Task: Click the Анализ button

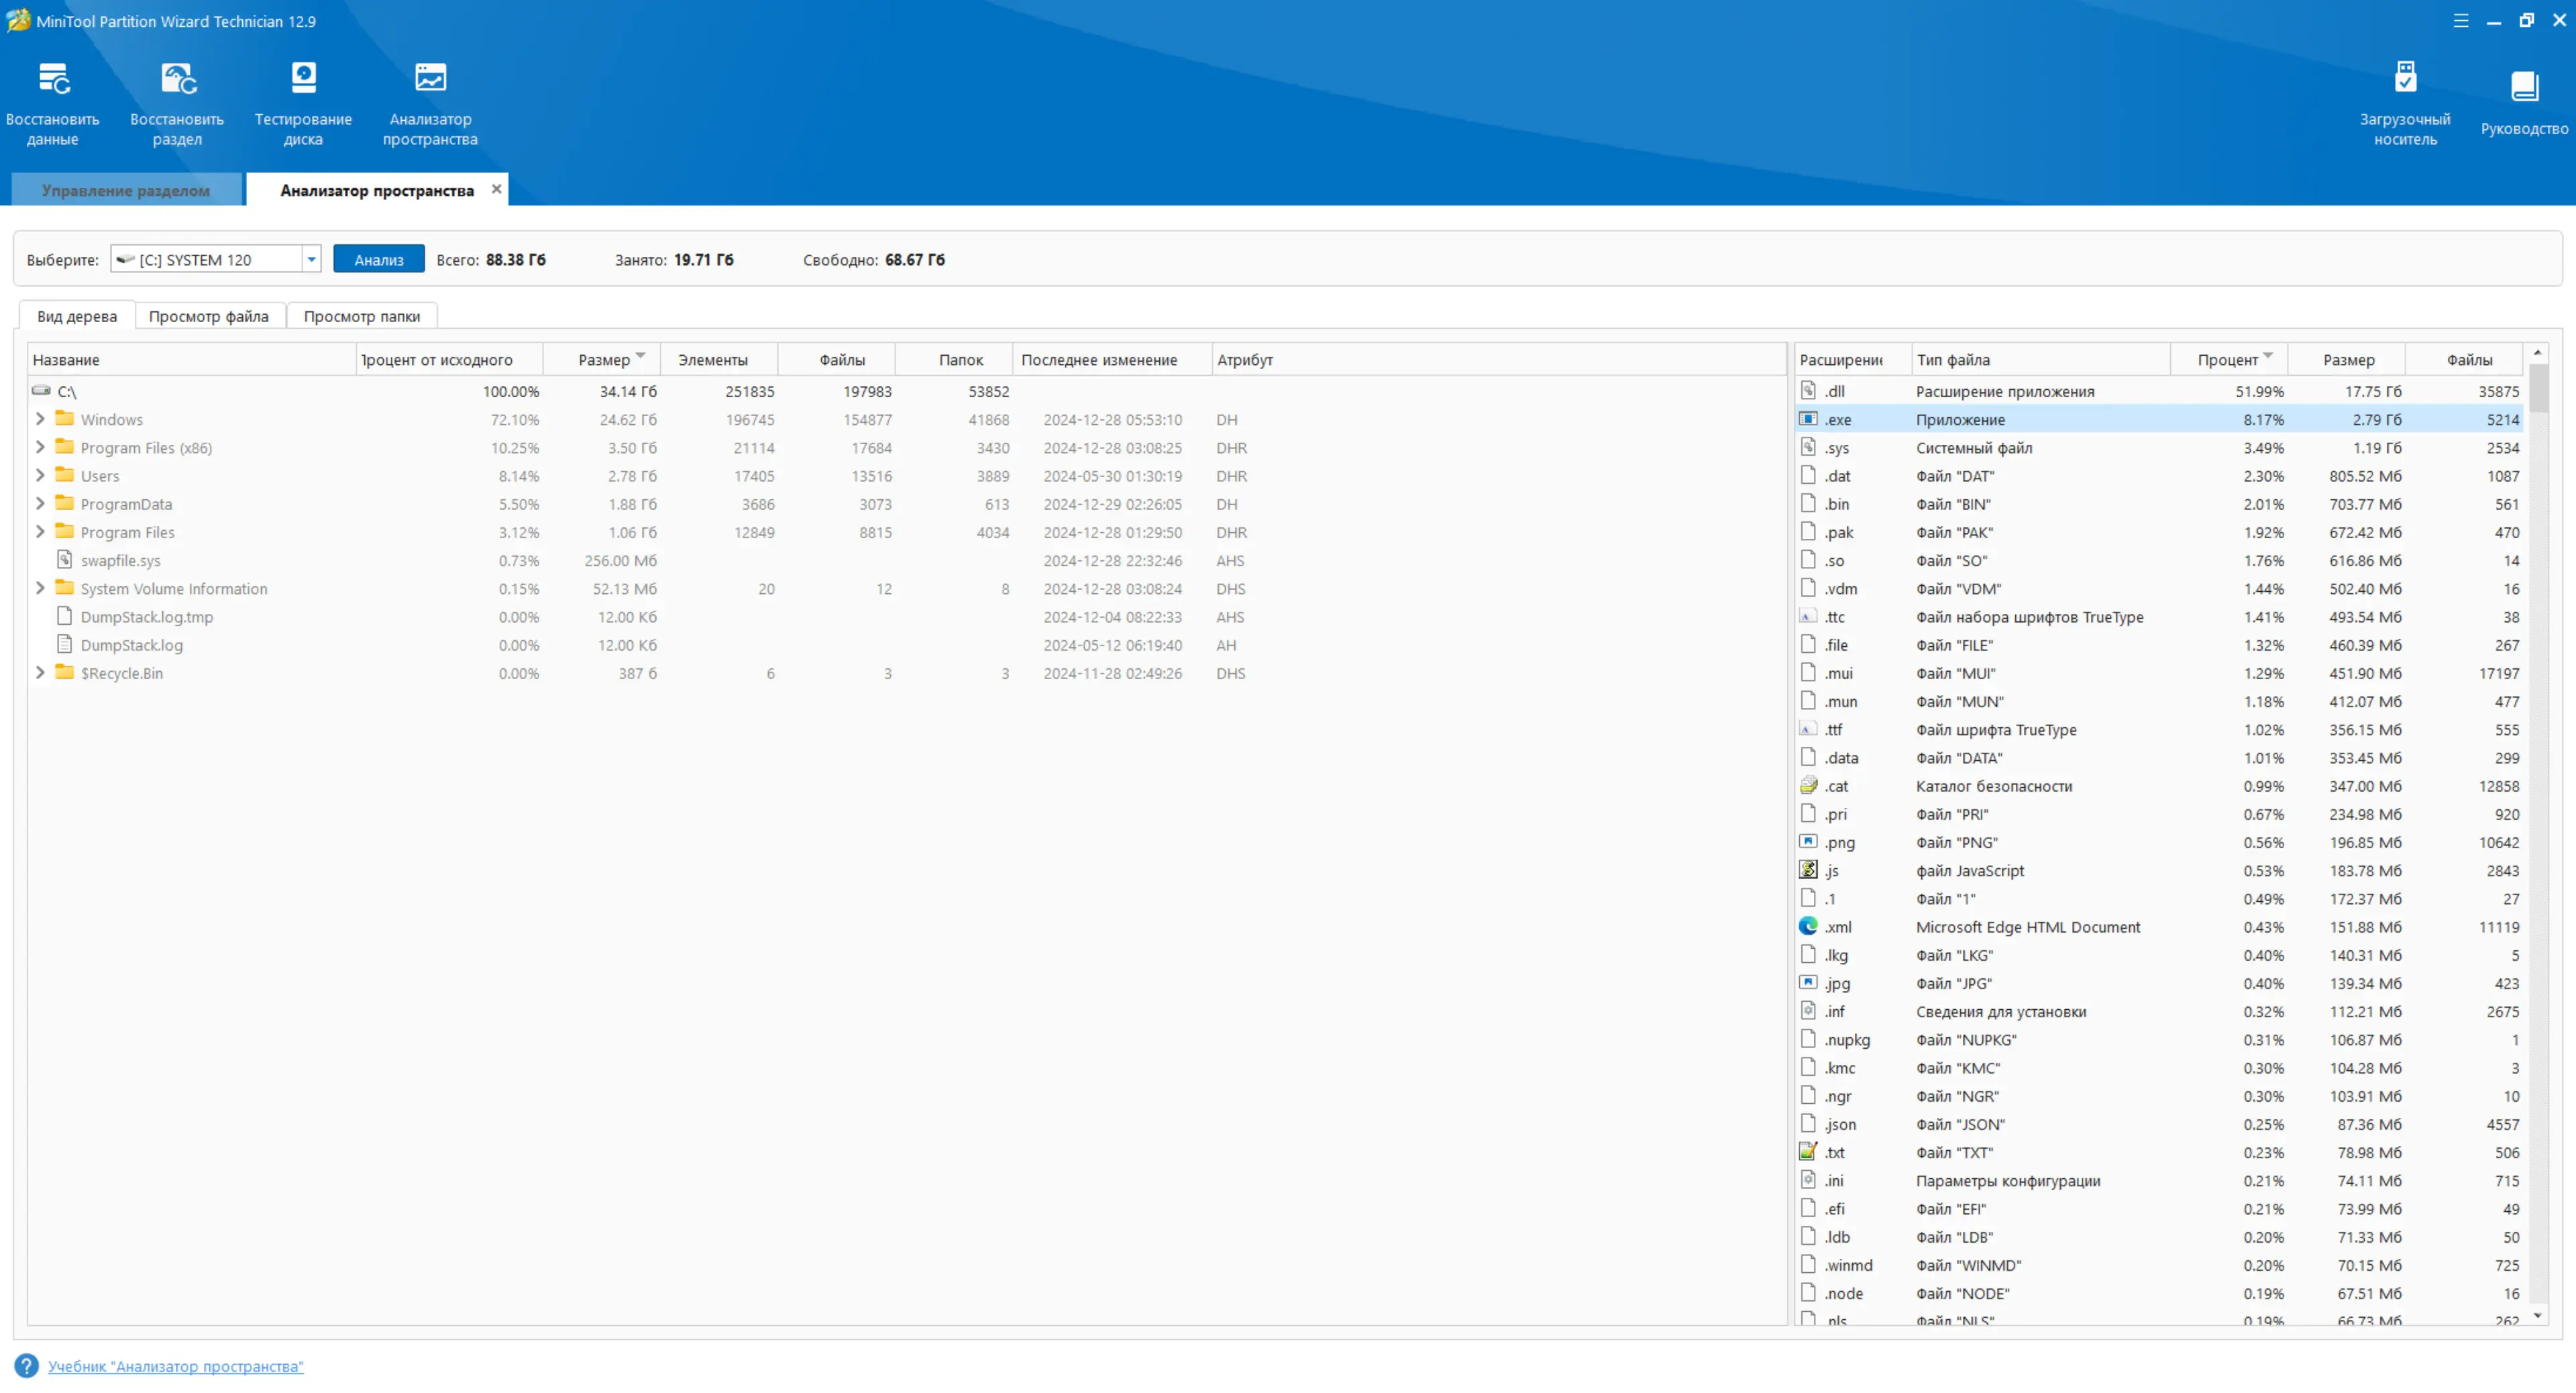Action: pos(378,260)
